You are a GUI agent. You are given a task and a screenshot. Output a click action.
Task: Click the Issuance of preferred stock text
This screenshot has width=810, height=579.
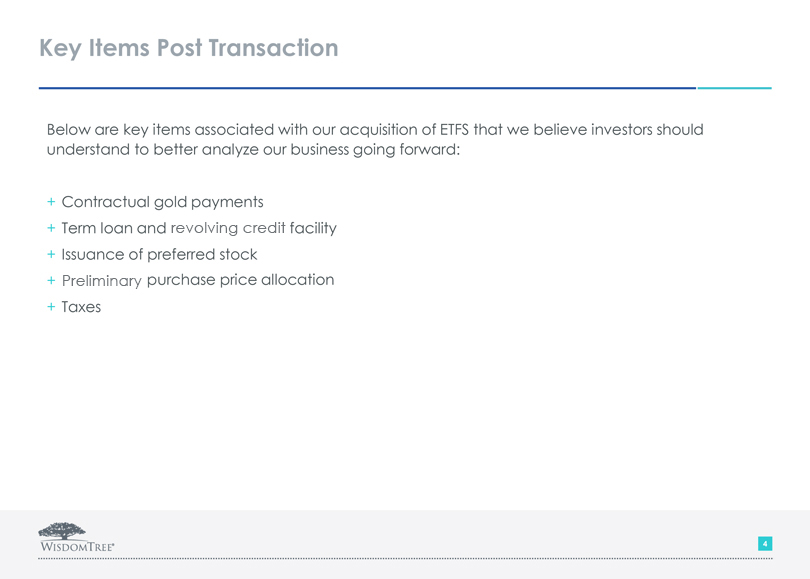159,254
